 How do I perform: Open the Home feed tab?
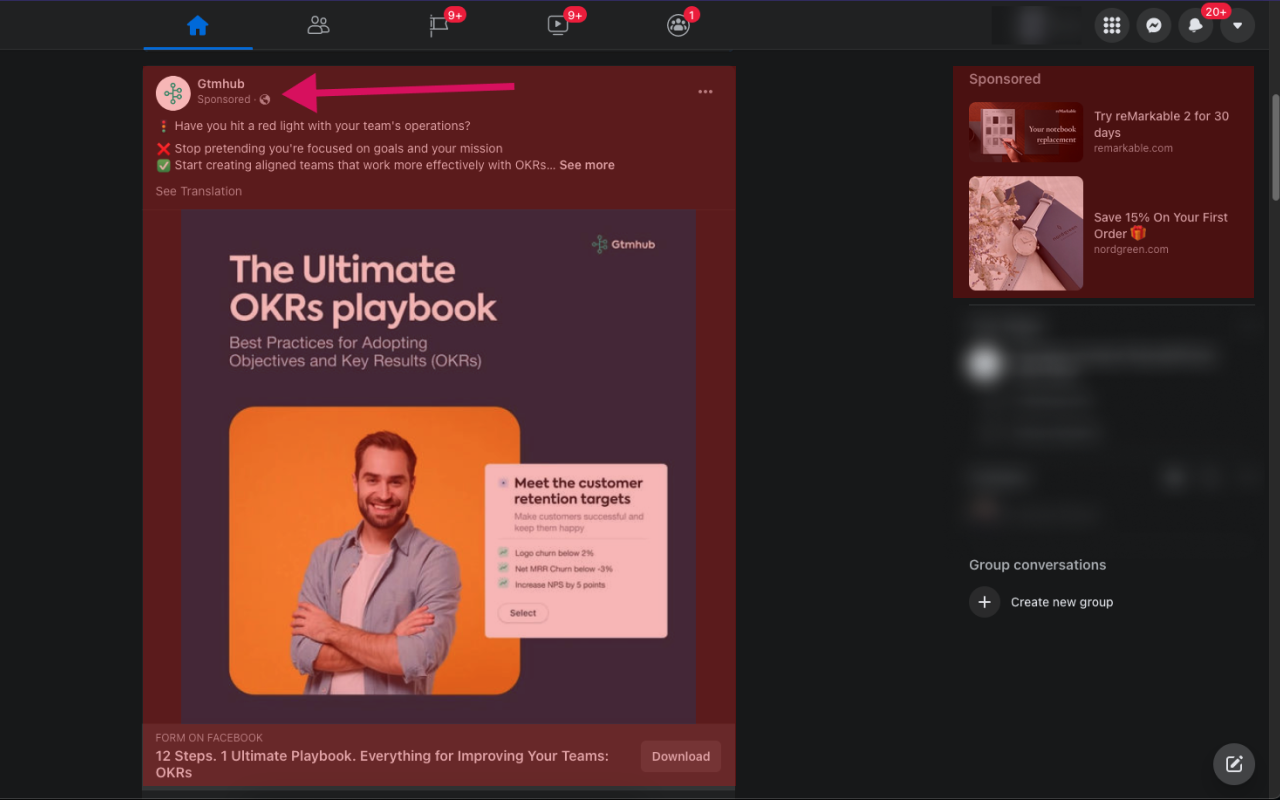tap(198, 25)
